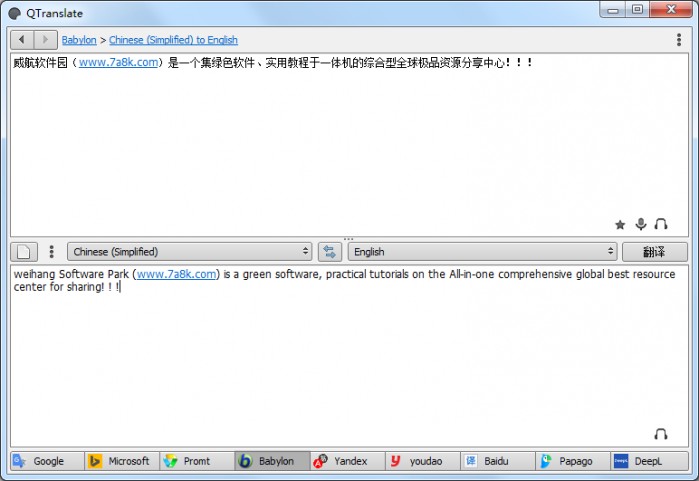
Task: Switch to Yandex translation service
Action: [x=347, y=461]
